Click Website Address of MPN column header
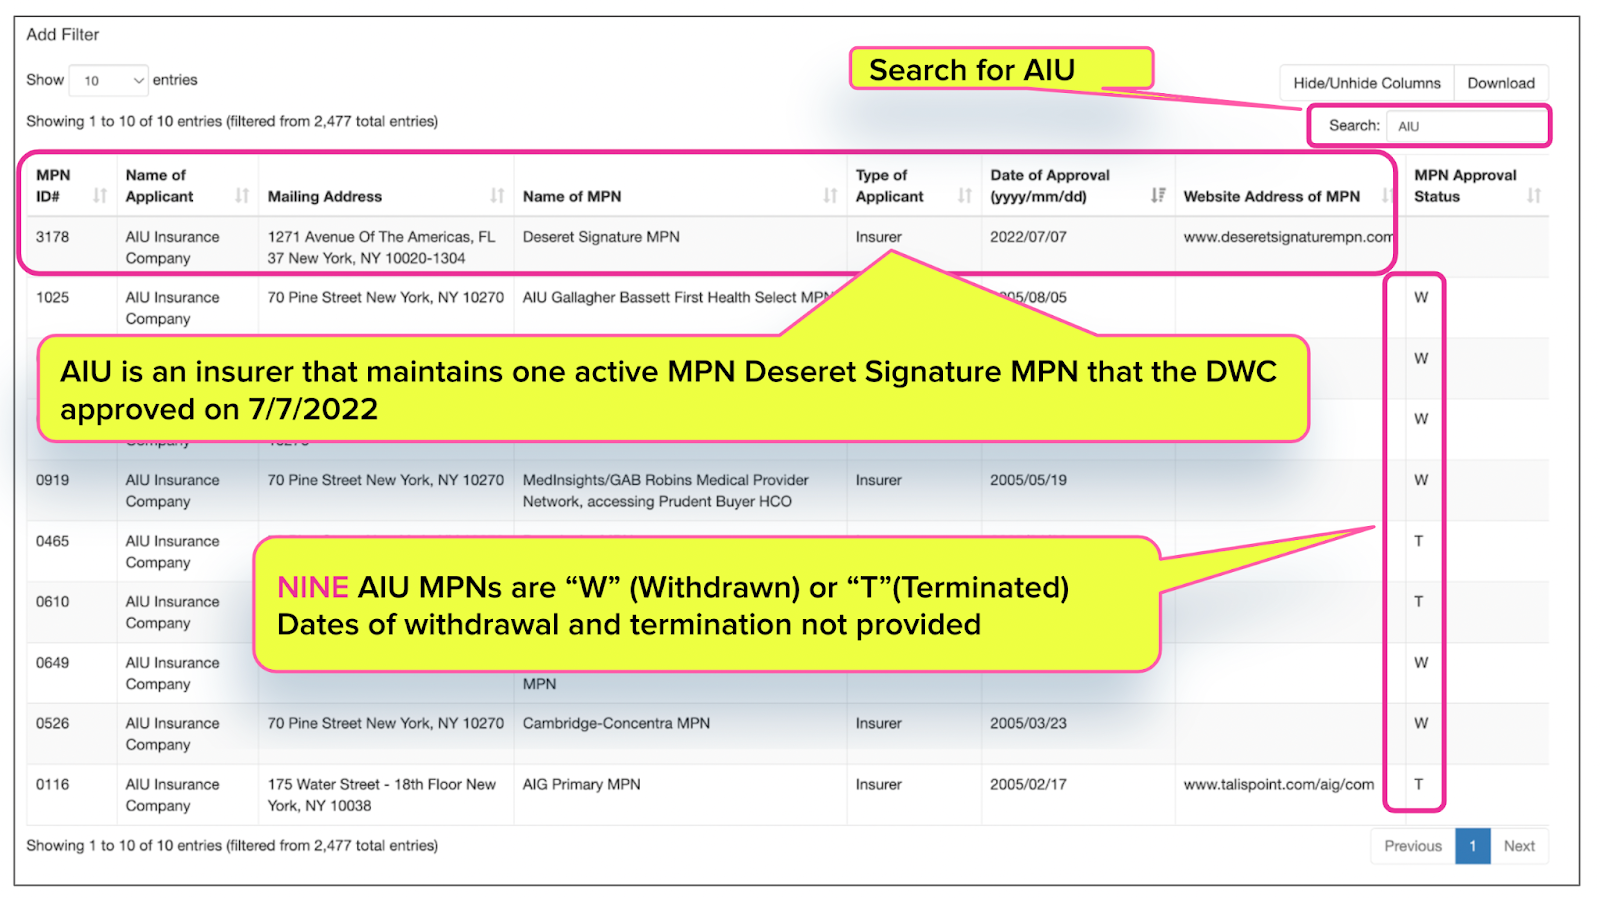This screenshot has width=1600, height=898. point(1271,197)
